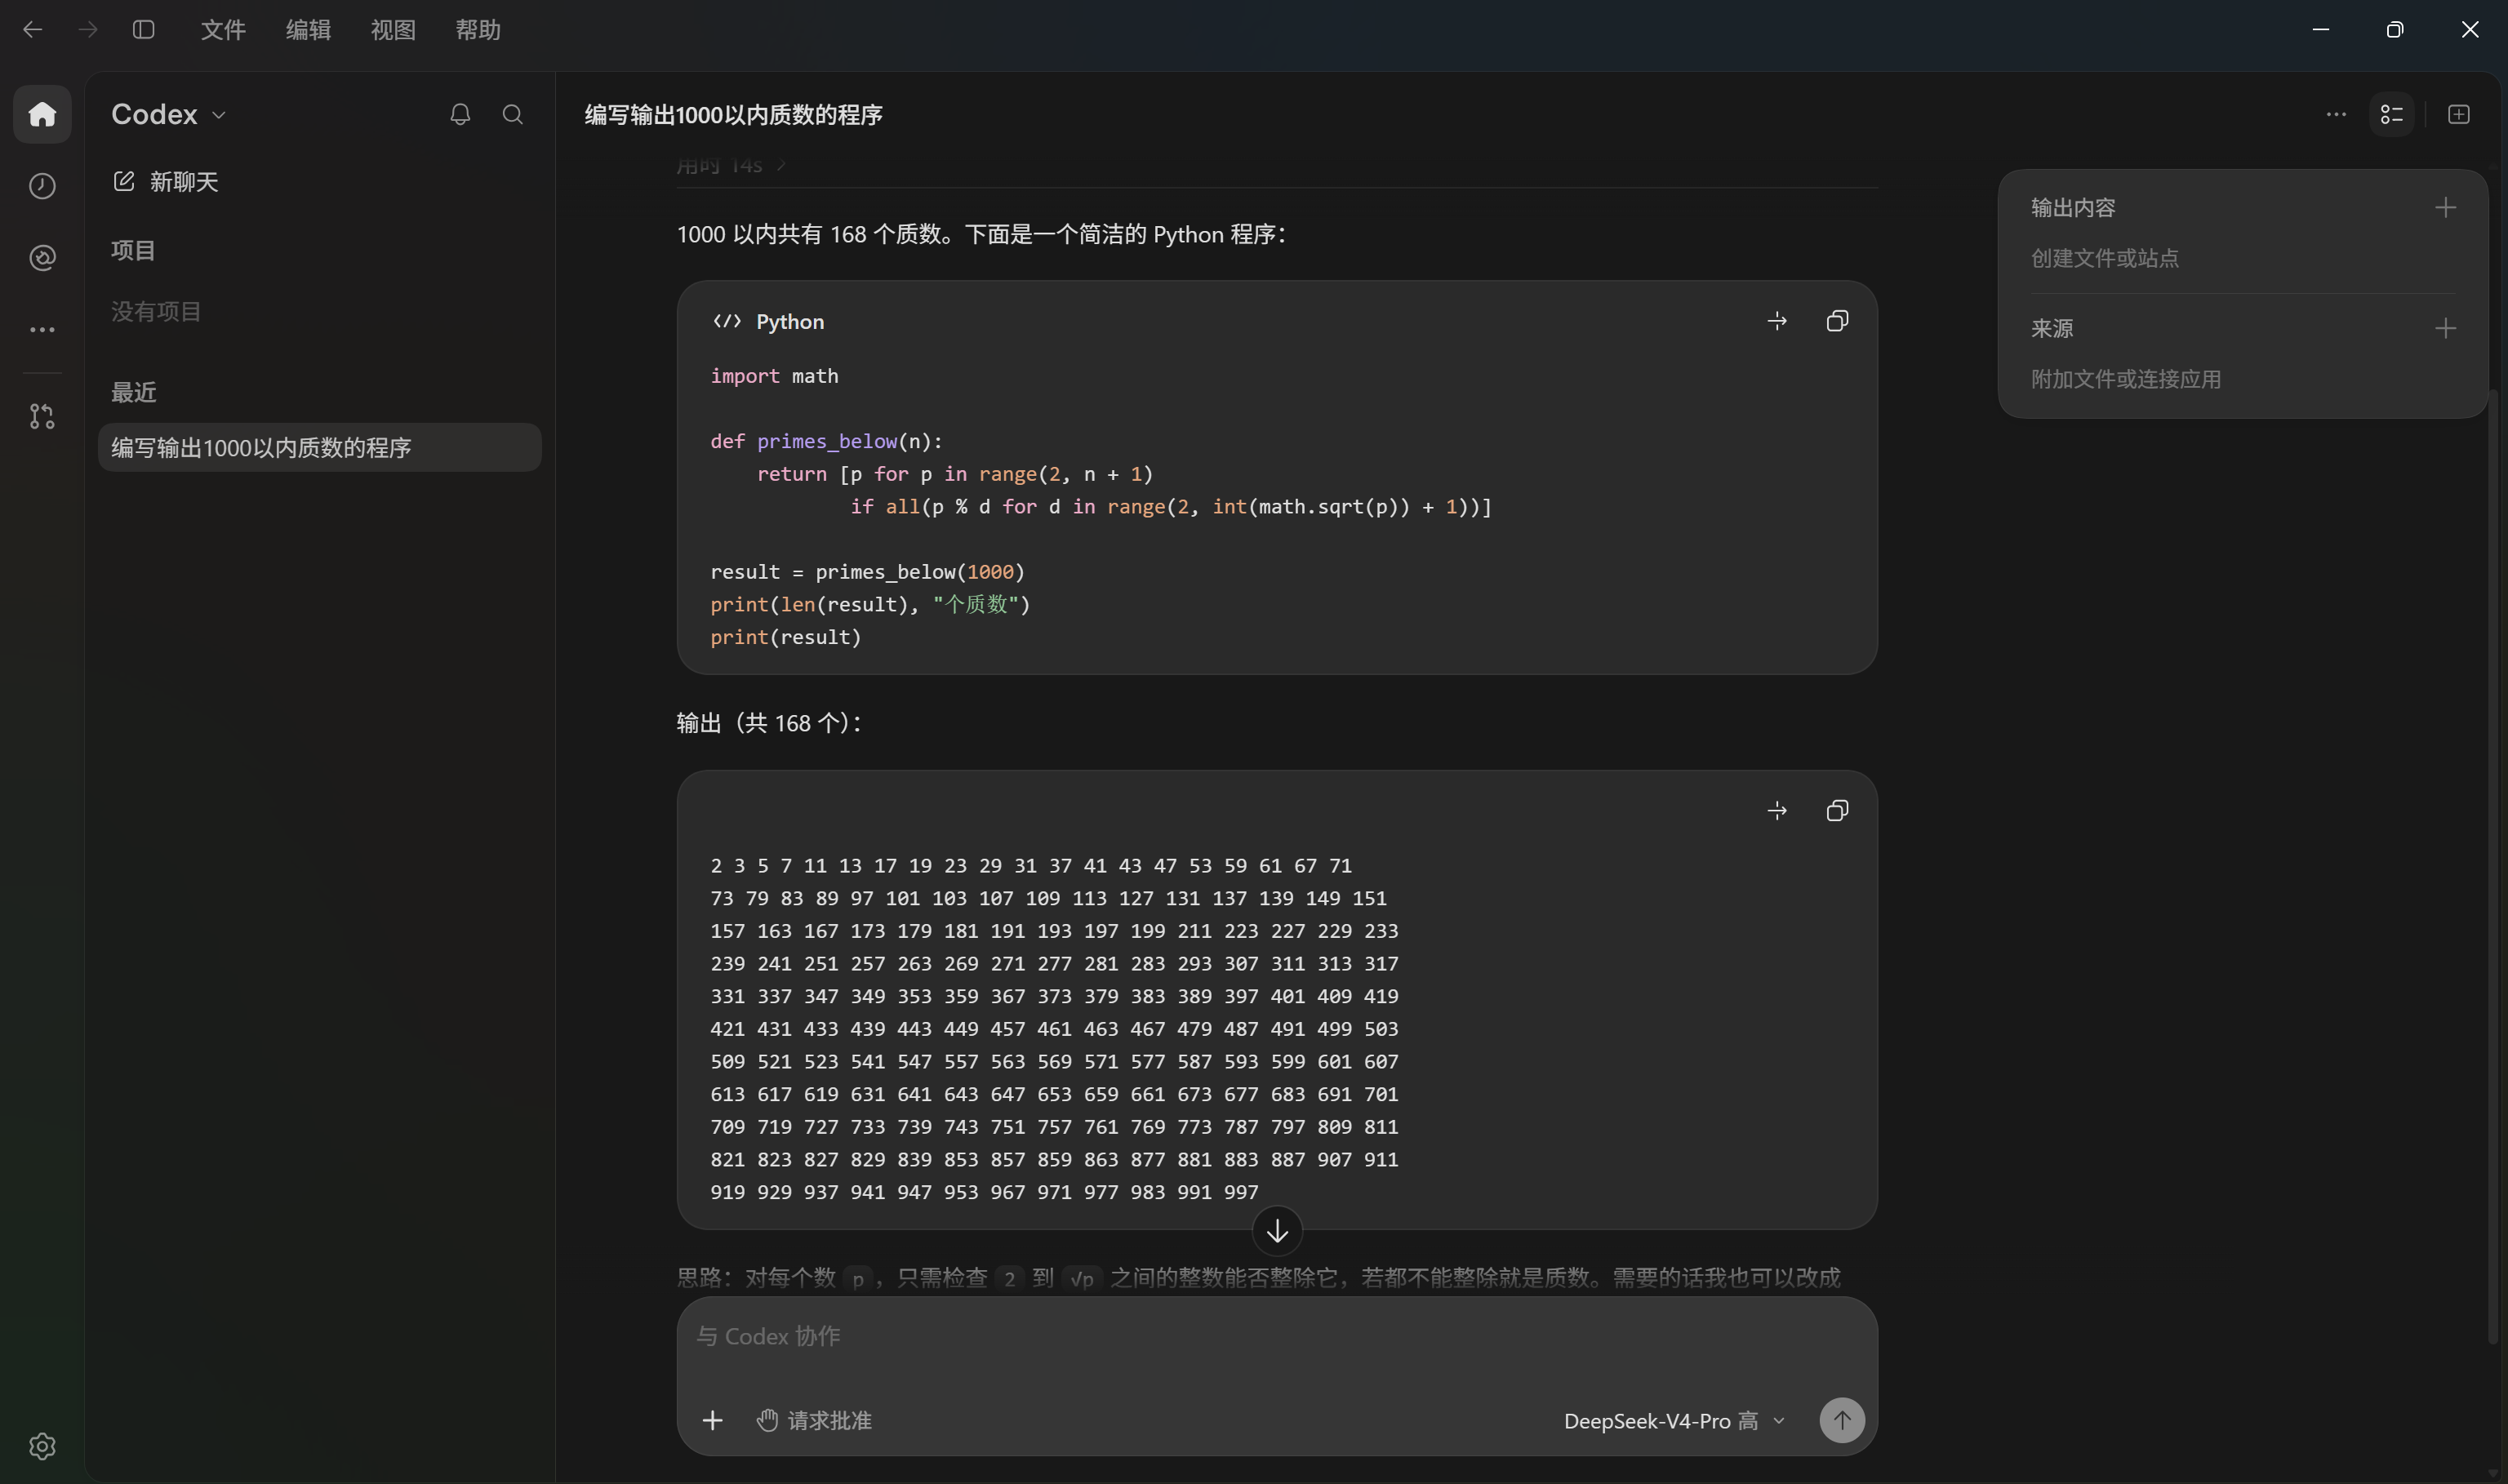This screenshot has height=1484, width=2508.
Task: Expand 用时 14s thinking details
Action: [731, 165]
